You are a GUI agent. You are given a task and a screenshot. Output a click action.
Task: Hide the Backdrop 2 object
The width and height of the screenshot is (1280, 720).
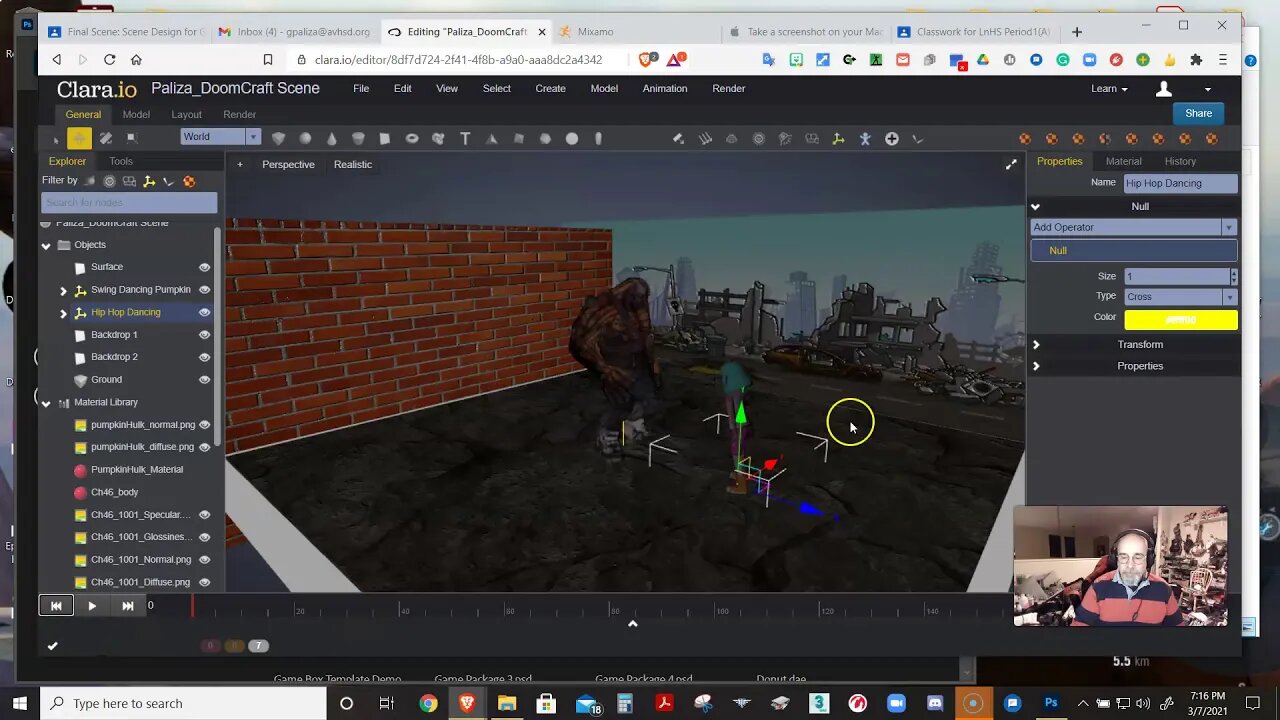204,357
